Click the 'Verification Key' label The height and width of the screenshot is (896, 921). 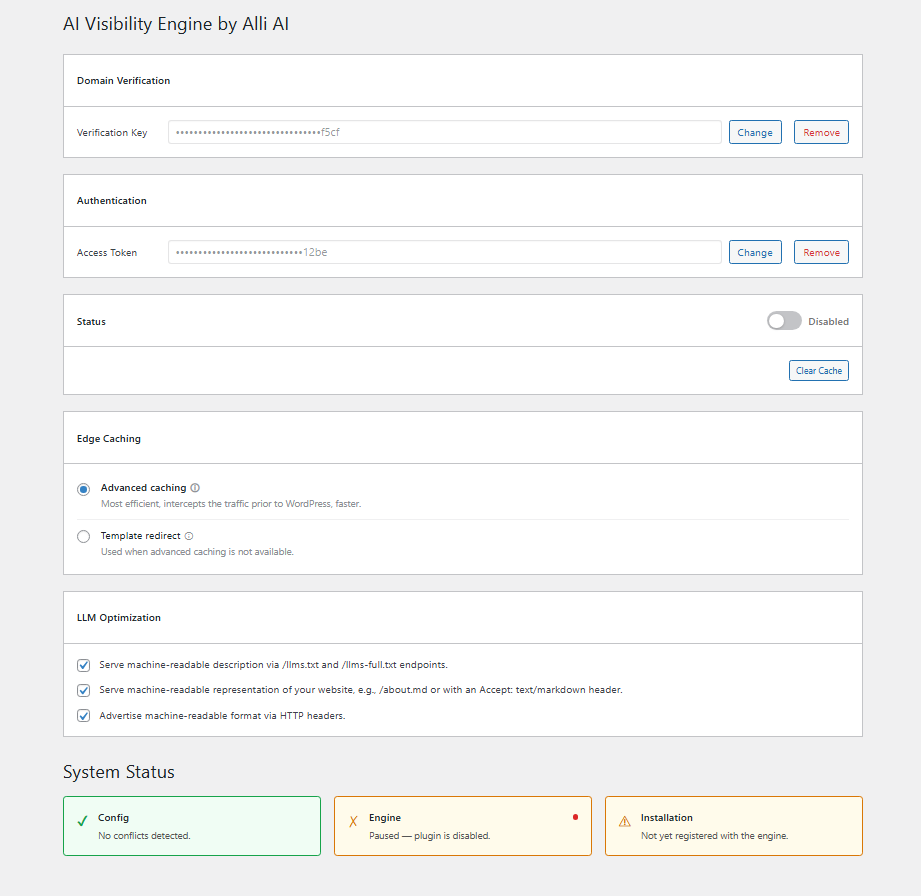pos(112,133)
